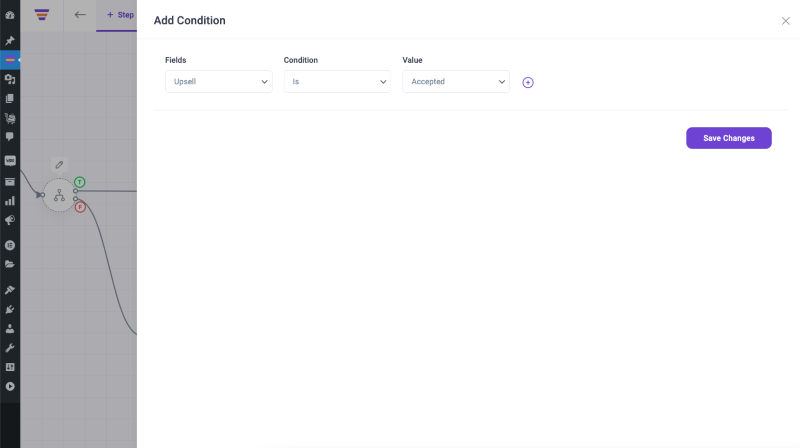Select the conditional branch node on the canvas
Viewport: 800px width, 448px height.
[59, 195]
